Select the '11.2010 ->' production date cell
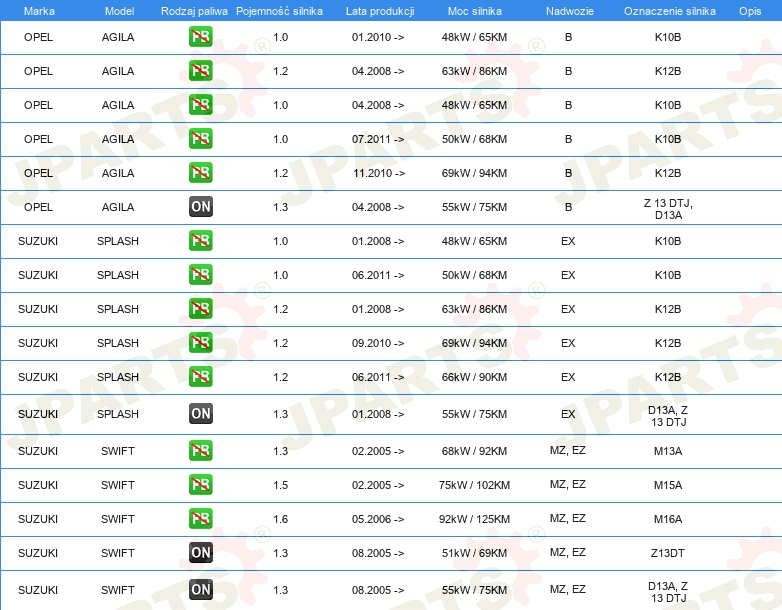 [379, 173]
